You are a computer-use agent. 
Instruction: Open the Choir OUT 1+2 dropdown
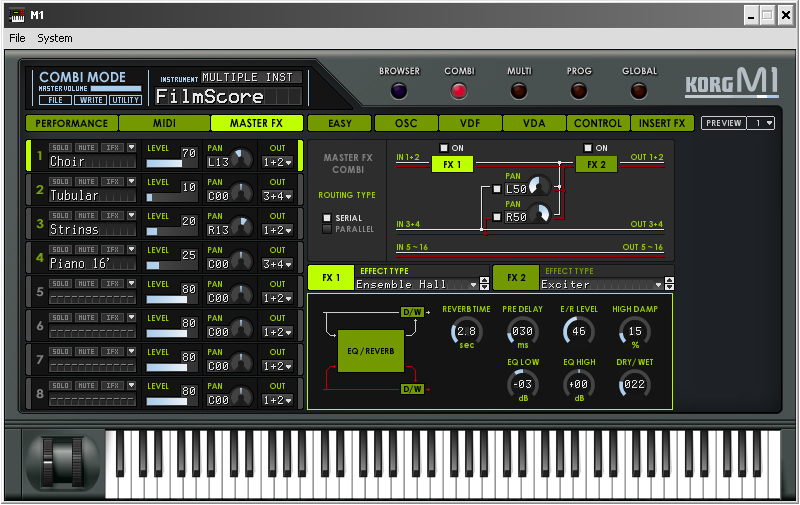277,162
